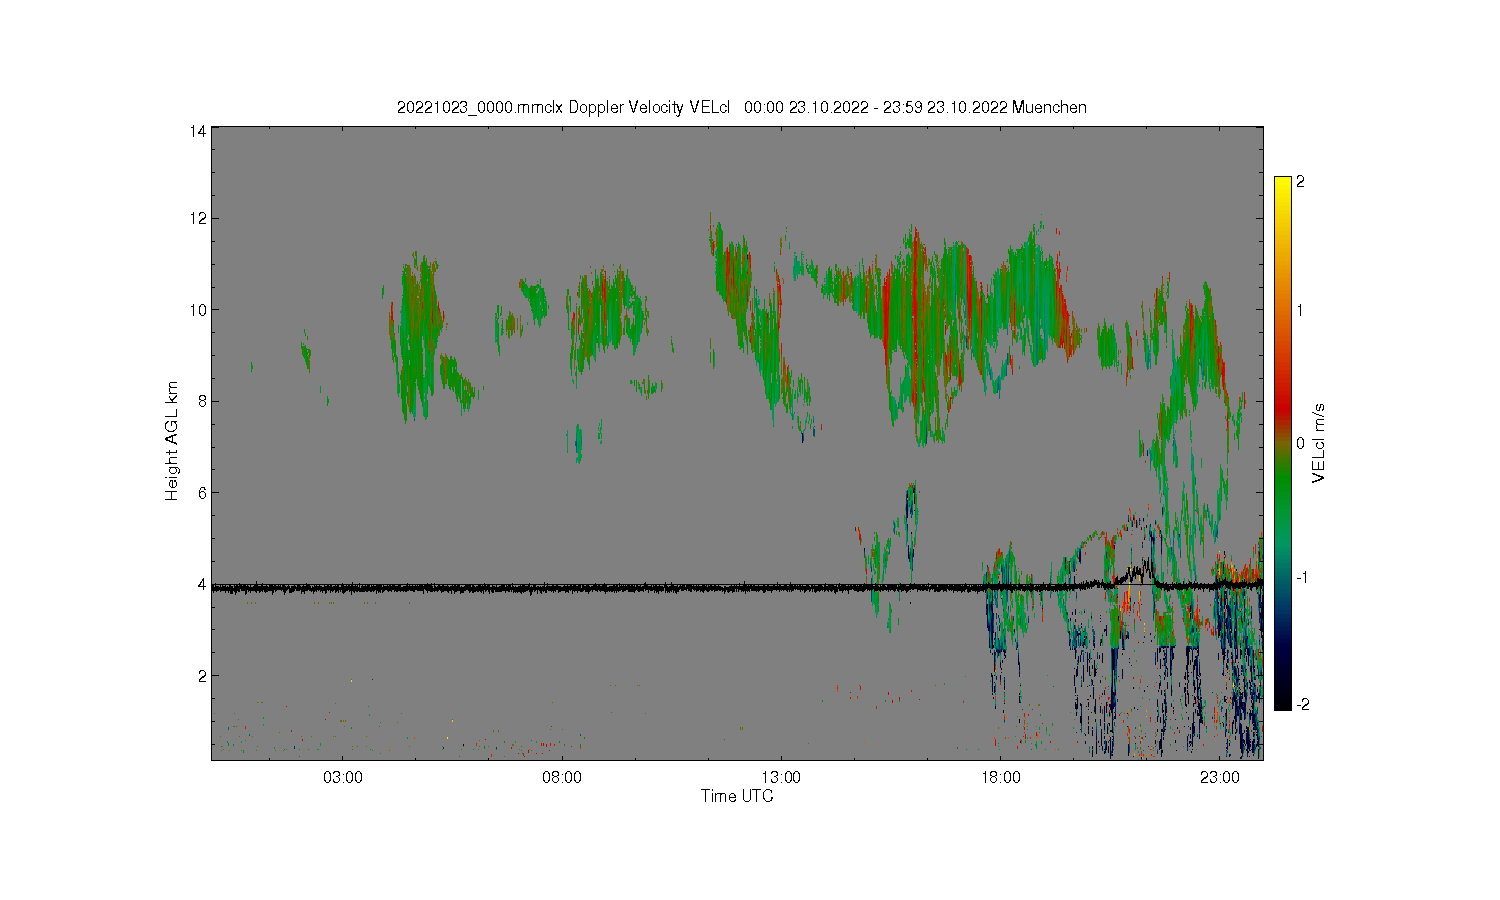Viewport: 1500px width, 900px height.
Task: Click the height tick label '14'
Action: (198, 131)
